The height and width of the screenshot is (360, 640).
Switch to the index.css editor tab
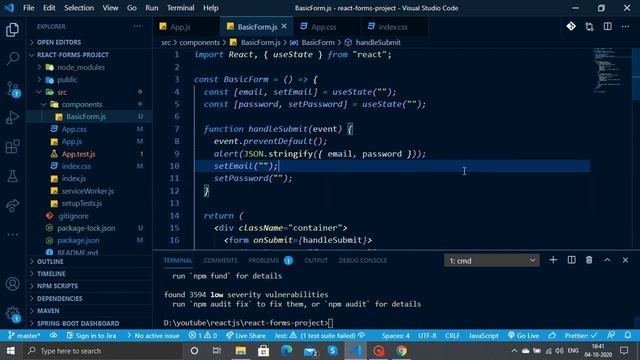click(x=393, y=27)
